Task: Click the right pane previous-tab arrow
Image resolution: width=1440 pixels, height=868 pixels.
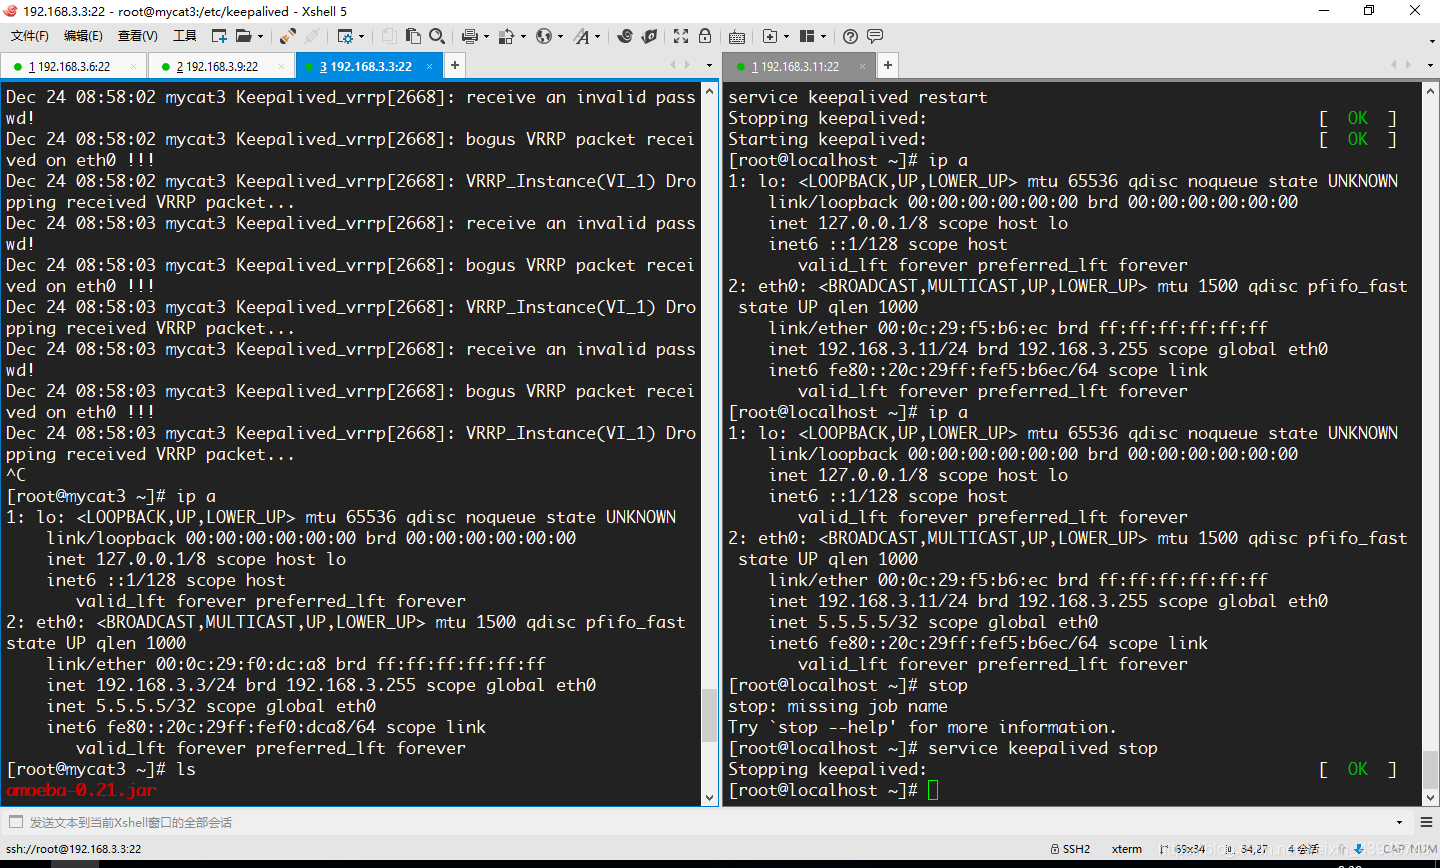Action: tap(1394, 65)
